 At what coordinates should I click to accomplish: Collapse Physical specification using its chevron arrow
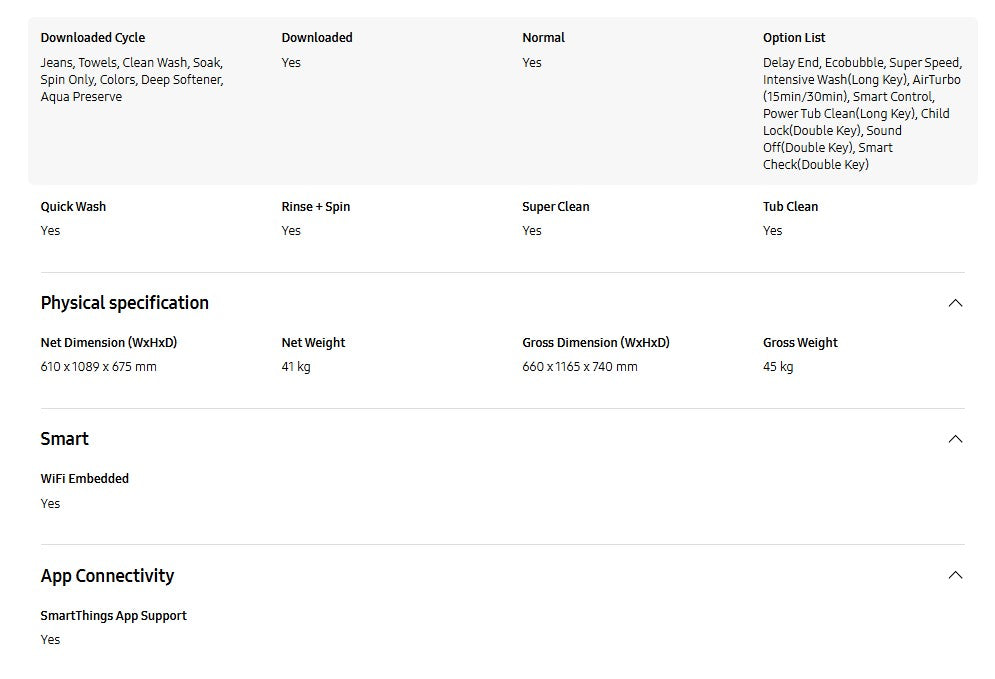pos(955,303)
